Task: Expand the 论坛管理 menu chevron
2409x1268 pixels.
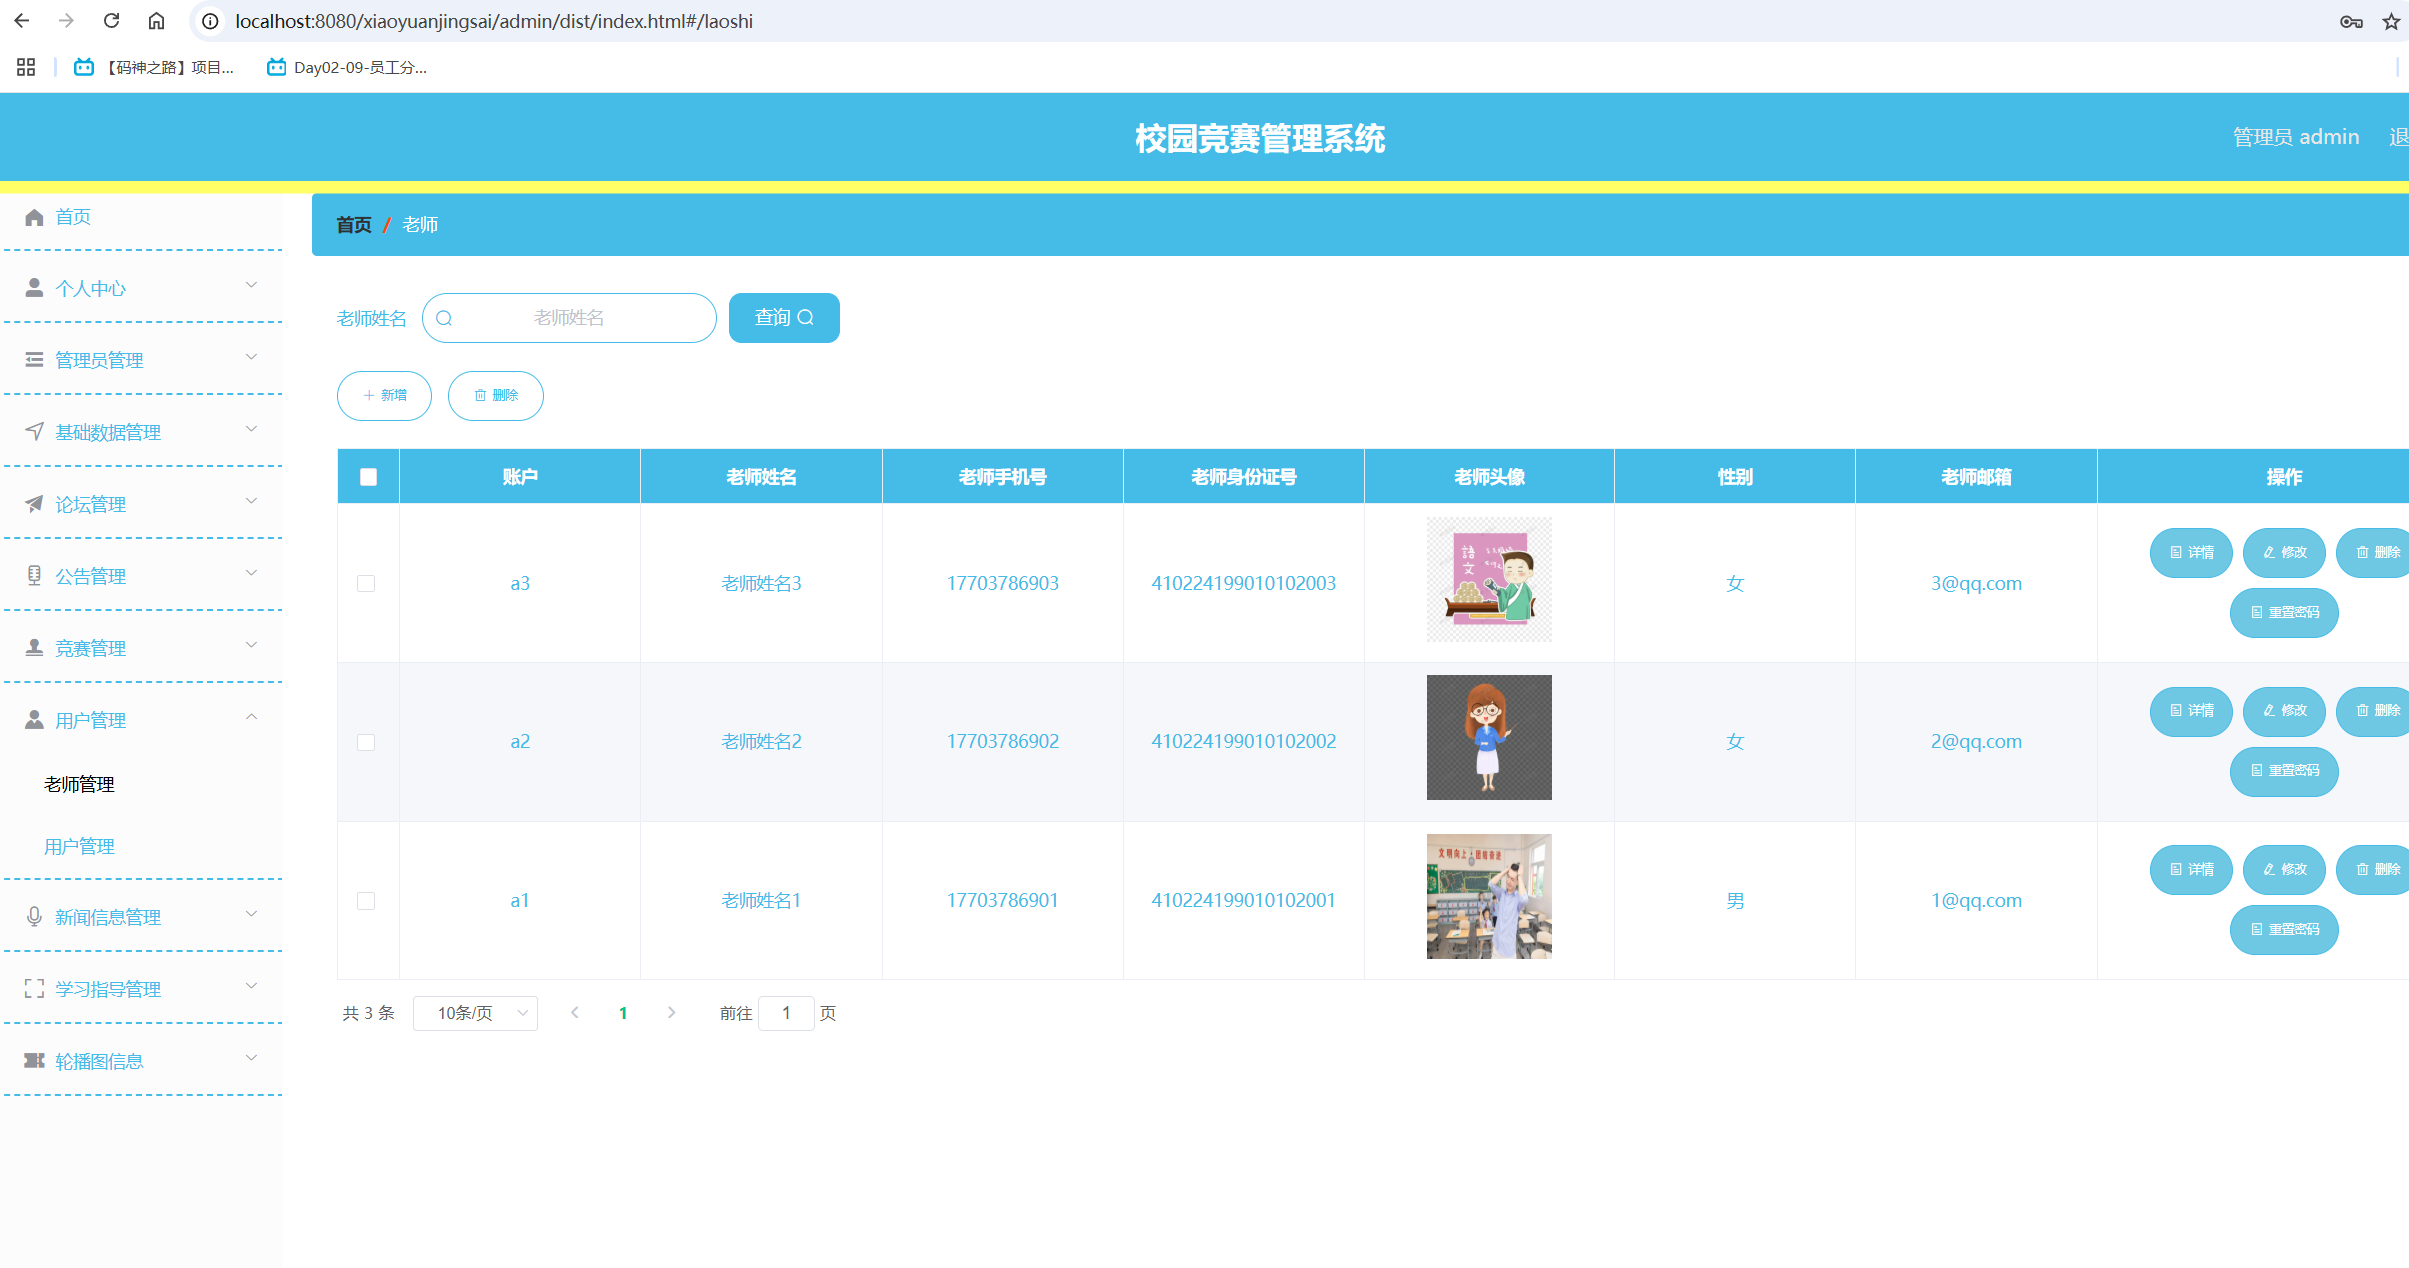Action: (252, 501)
